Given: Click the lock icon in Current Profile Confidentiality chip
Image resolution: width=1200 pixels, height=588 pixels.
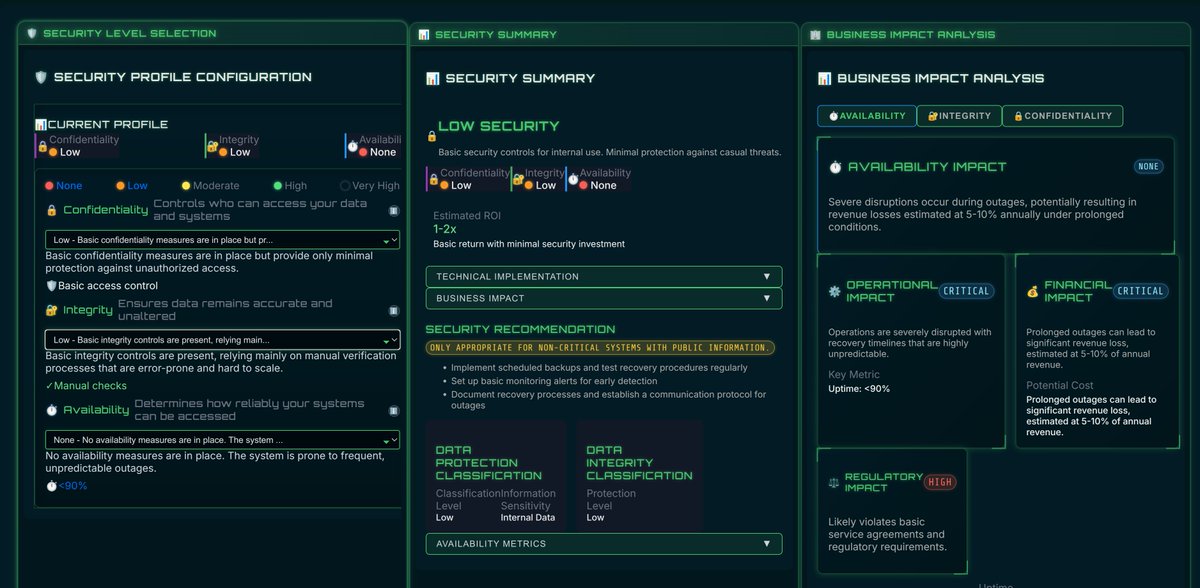Looking at the screenshot, I should tap(43, 146).
